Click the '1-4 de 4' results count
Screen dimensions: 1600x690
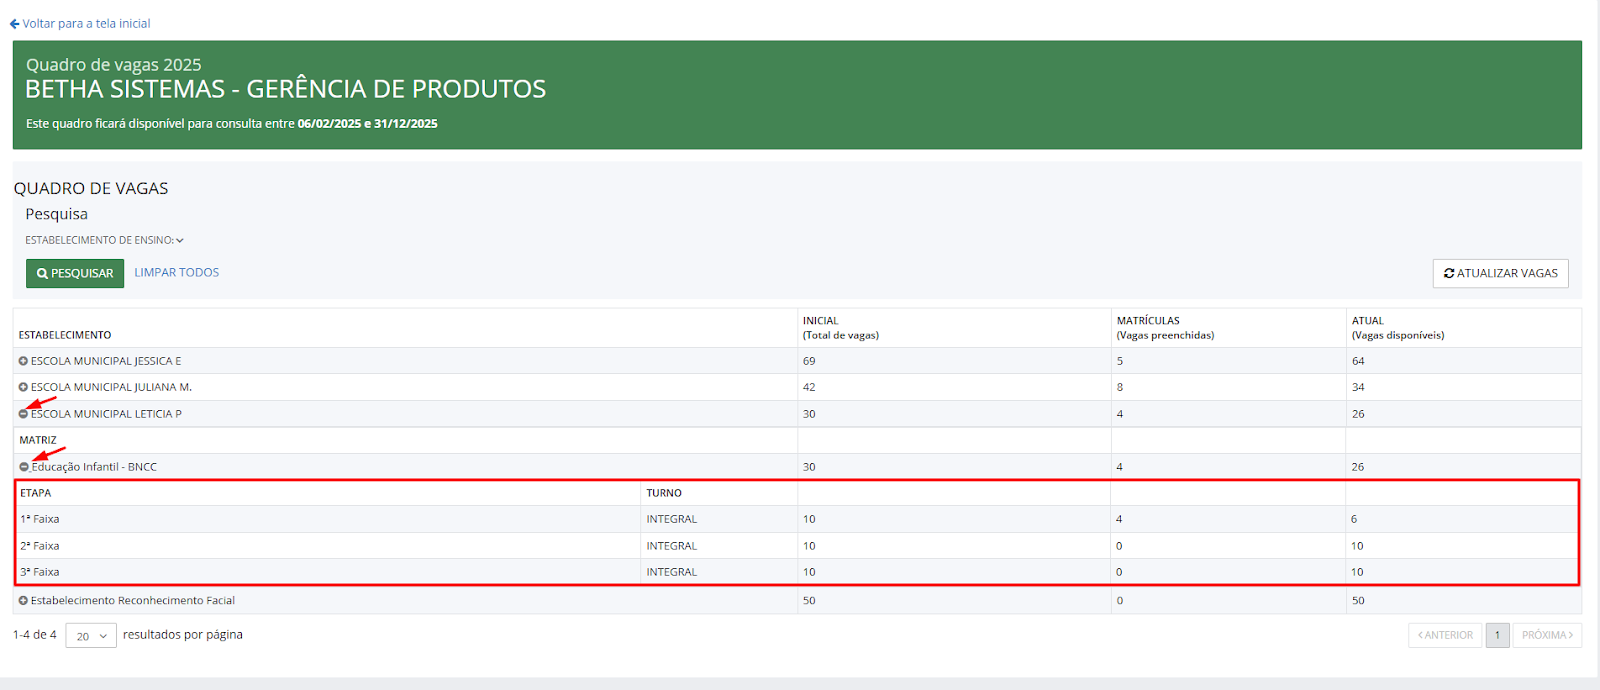point(35,635)
